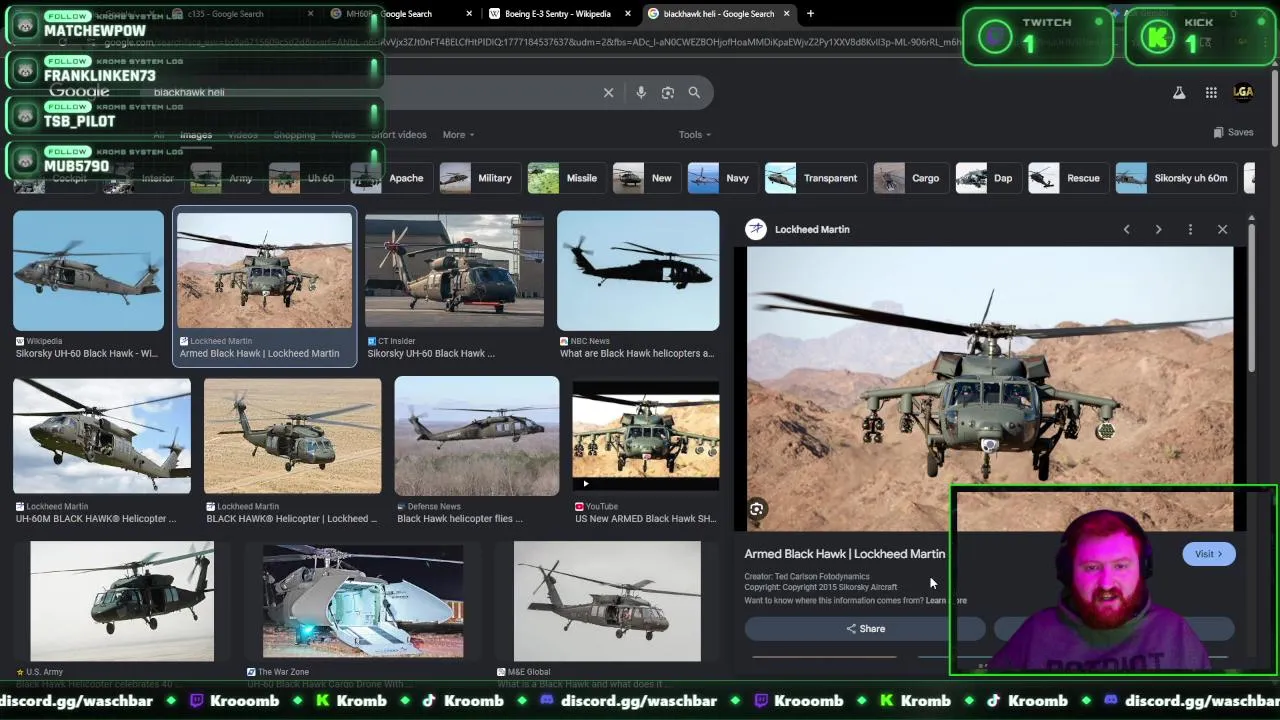Open The War Zone cargo drone thumbnail
This screenshot has width=1280, height=720.
[x=363, y=601]
